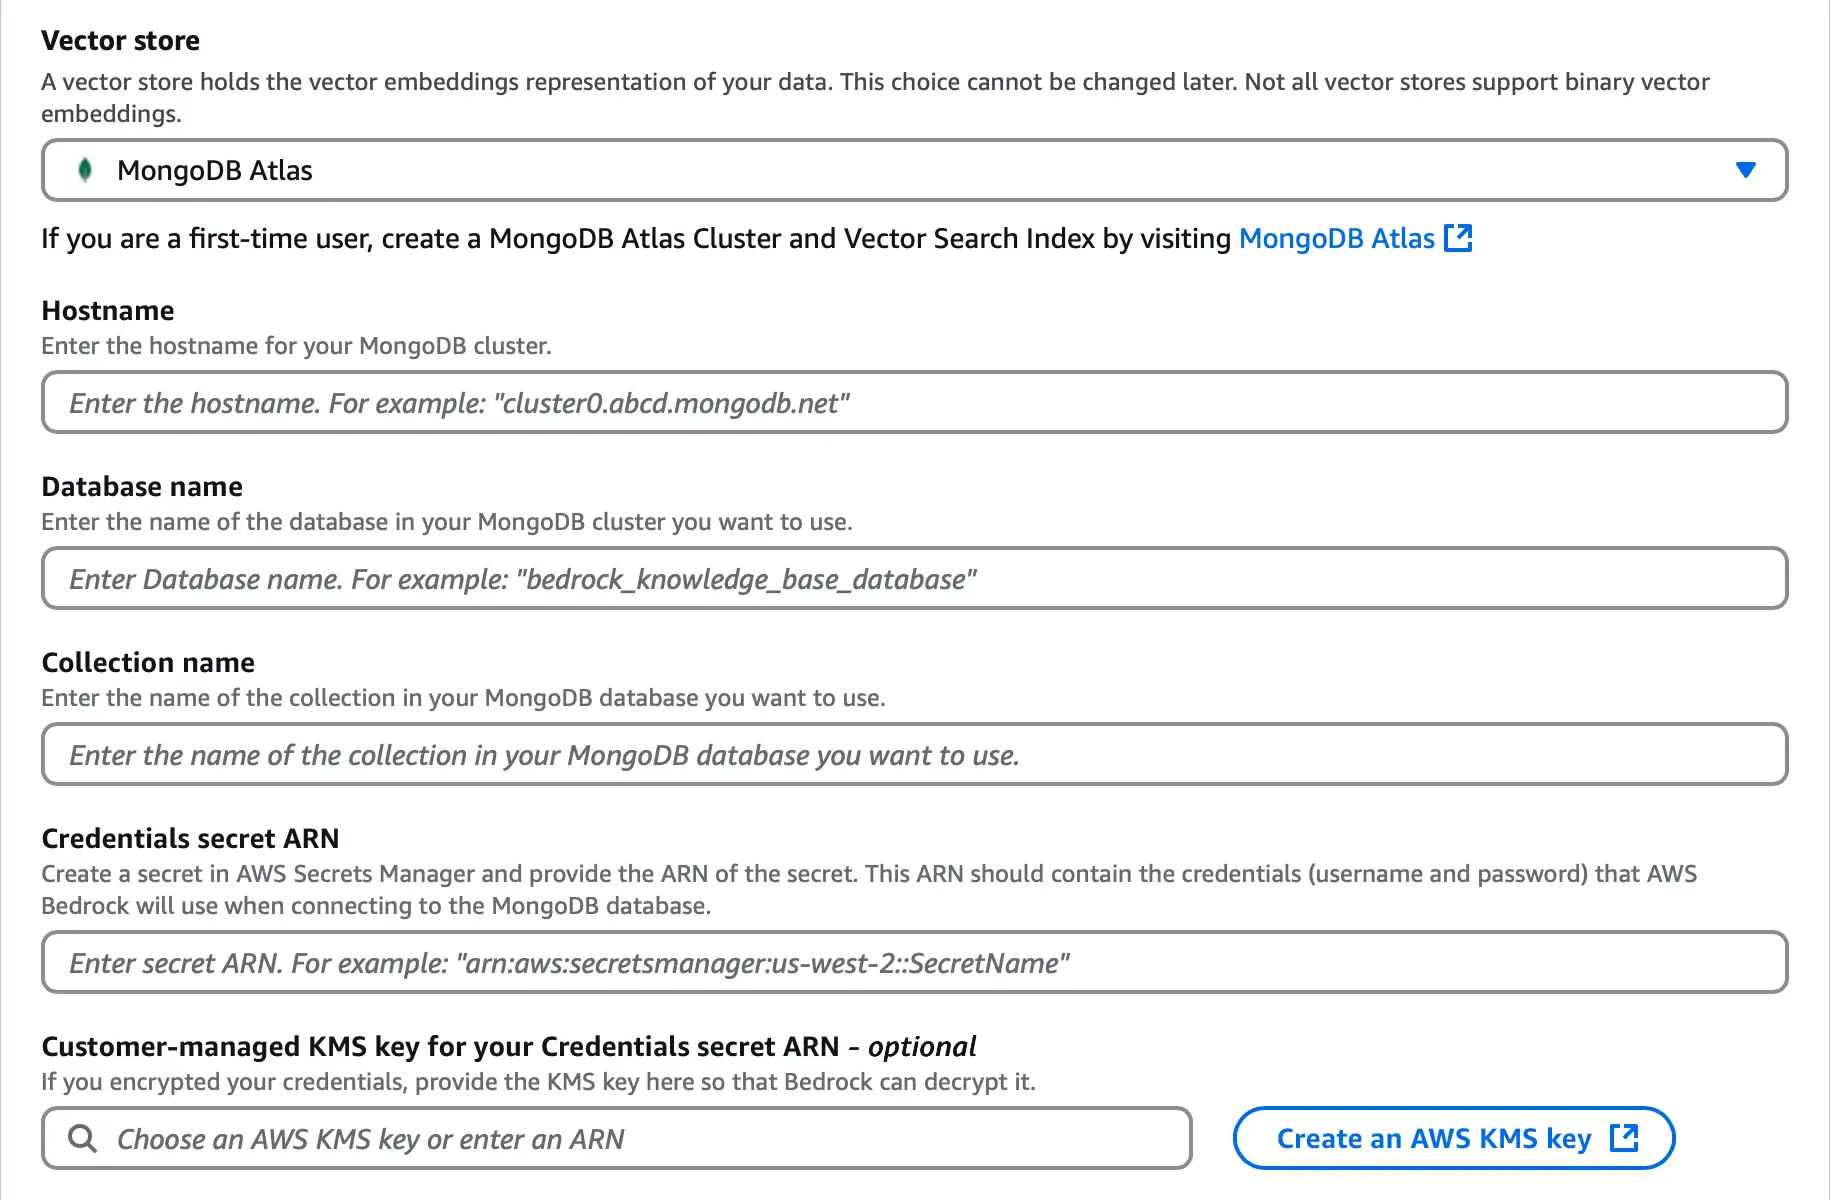
Task: Click the Database name input field
Action: click(x=914, y=578)
